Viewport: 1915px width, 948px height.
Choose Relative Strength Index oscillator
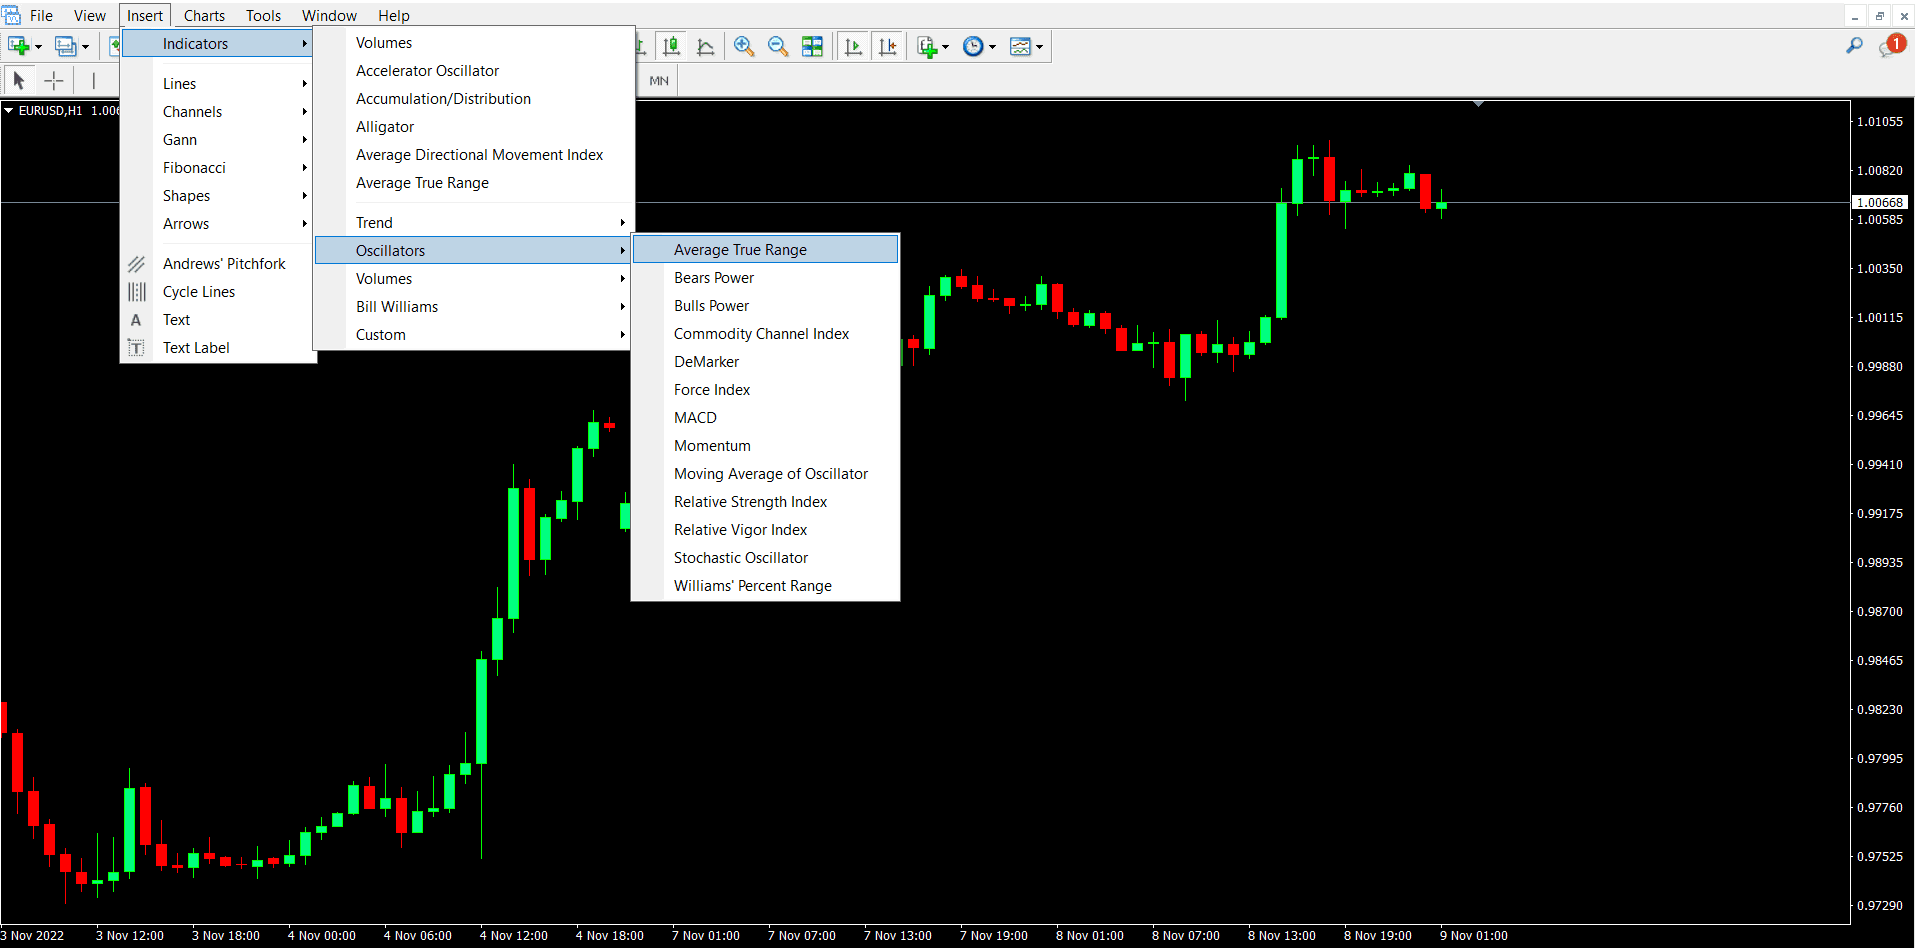coord(765,501)
